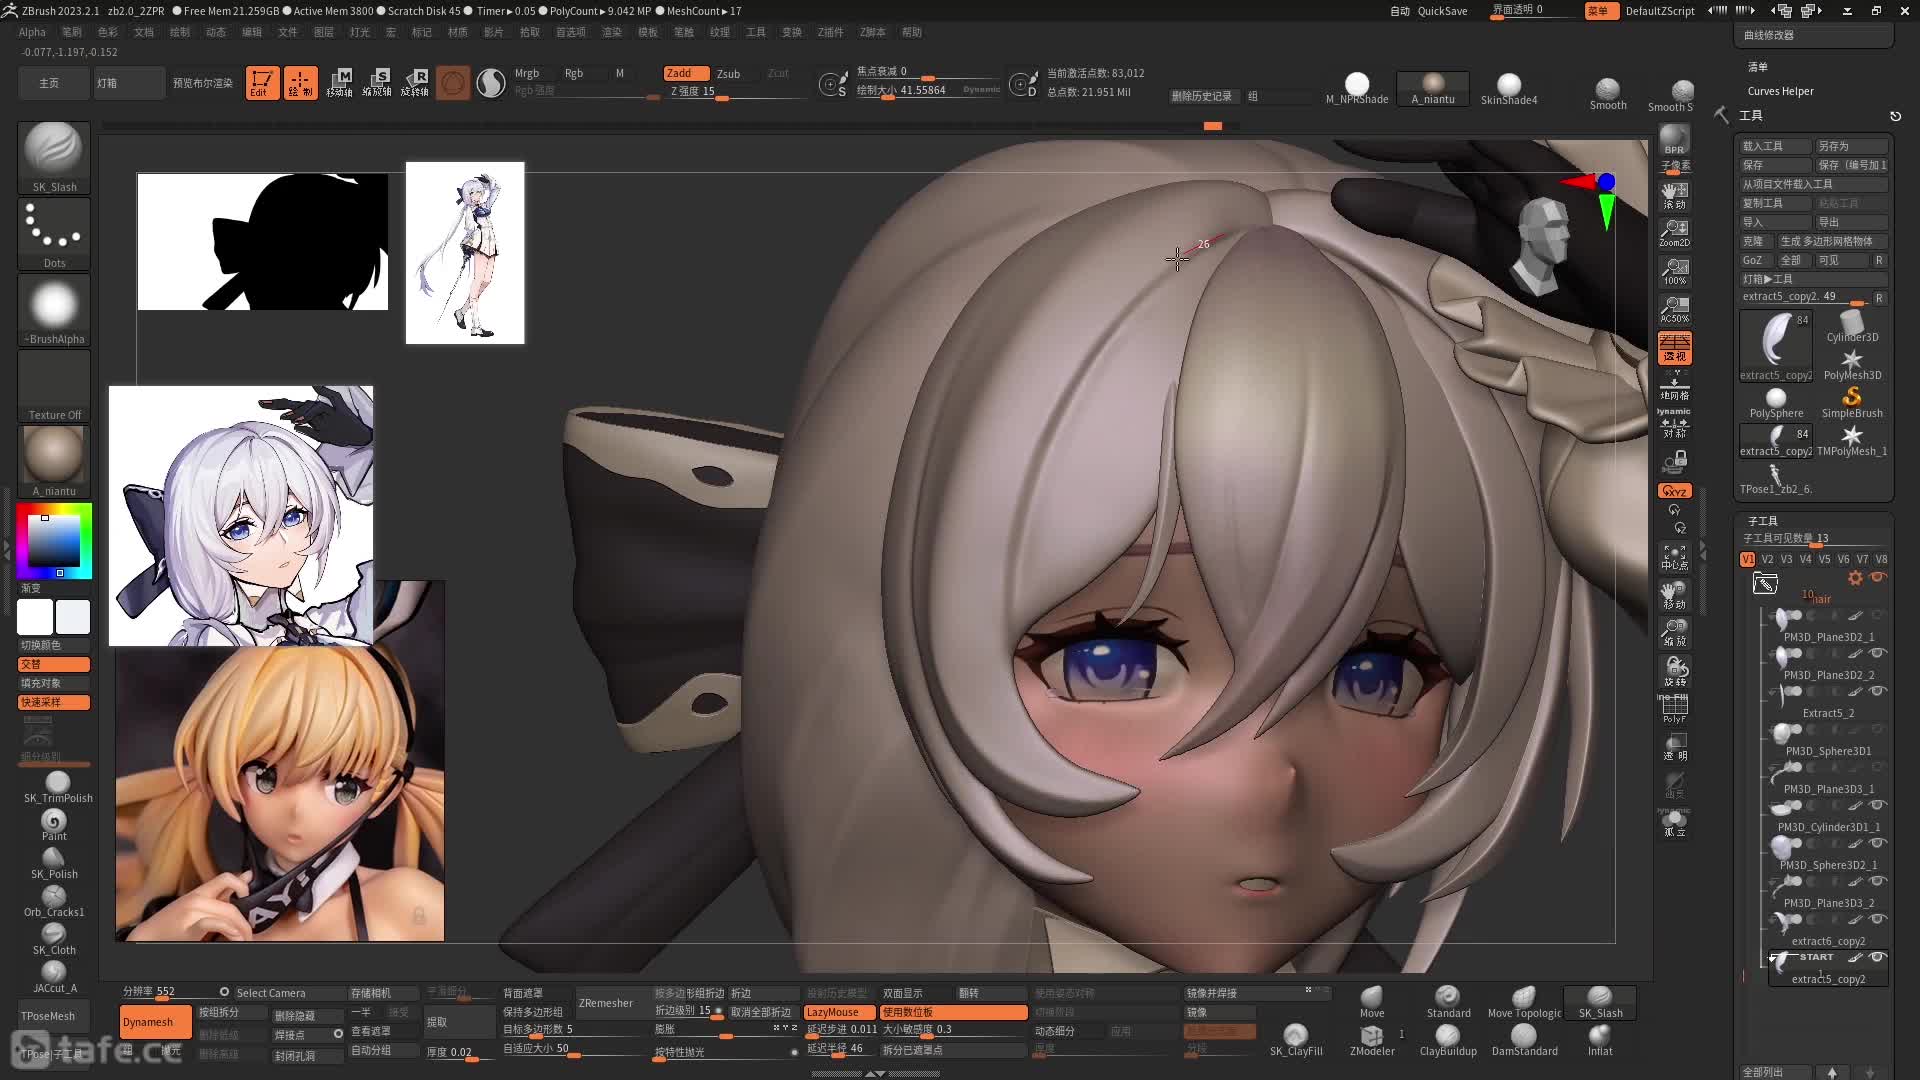Toggle the Transparency button (透明)
The height and width of the screenshot is (1080, 1920).
point(1675,747)
